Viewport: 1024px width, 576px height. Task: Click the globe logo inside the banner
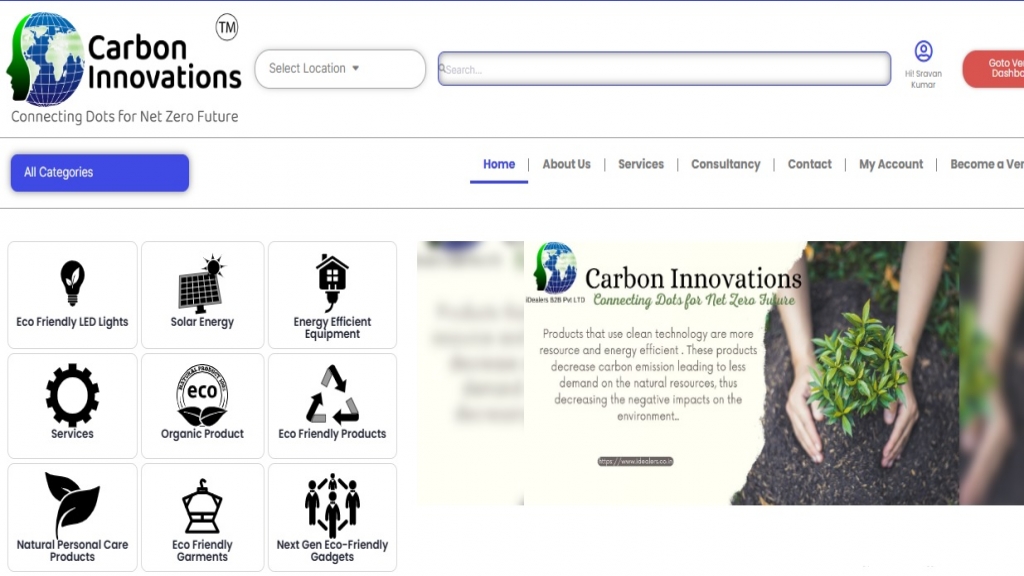point(556,268)
